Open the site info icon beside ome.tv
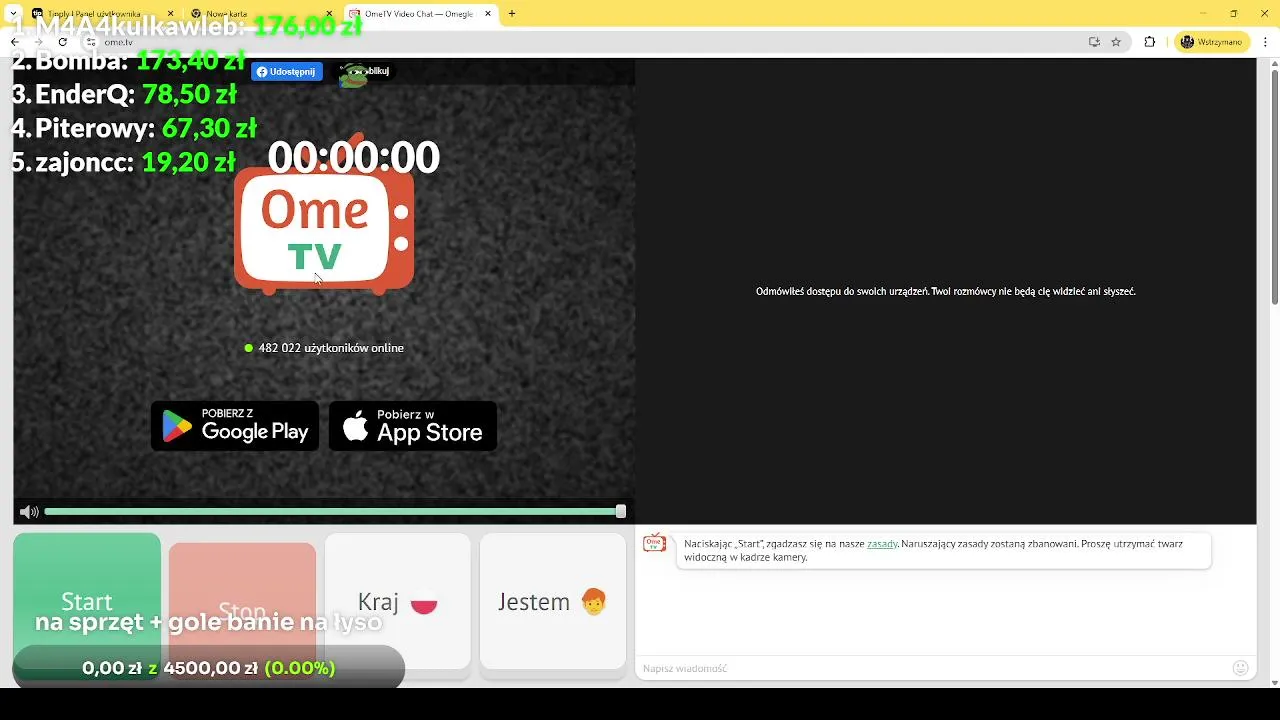The width and height of the screenshot is (1280, 720). [x=90, y=42]
